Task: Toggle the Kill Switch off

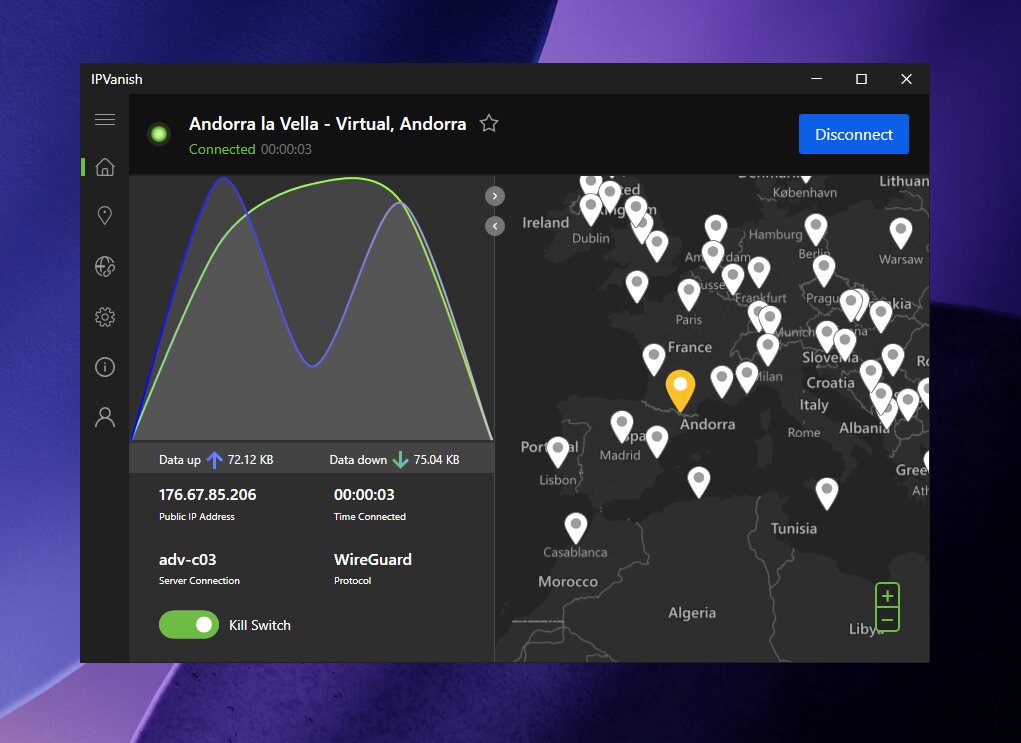Action: [189, 624]
